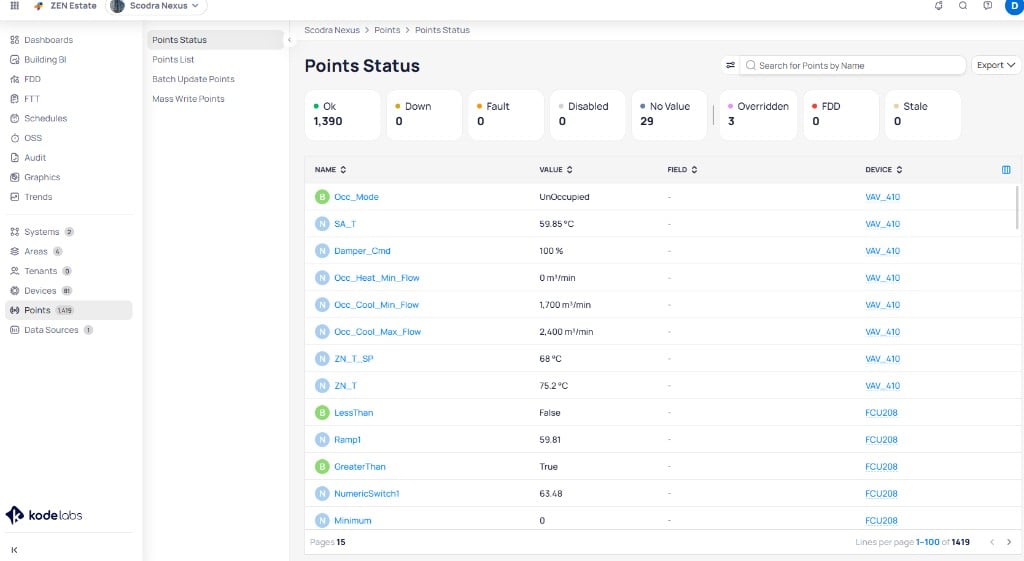
Task: Click the Search for Points by Name field
Action: pos(852,65)
